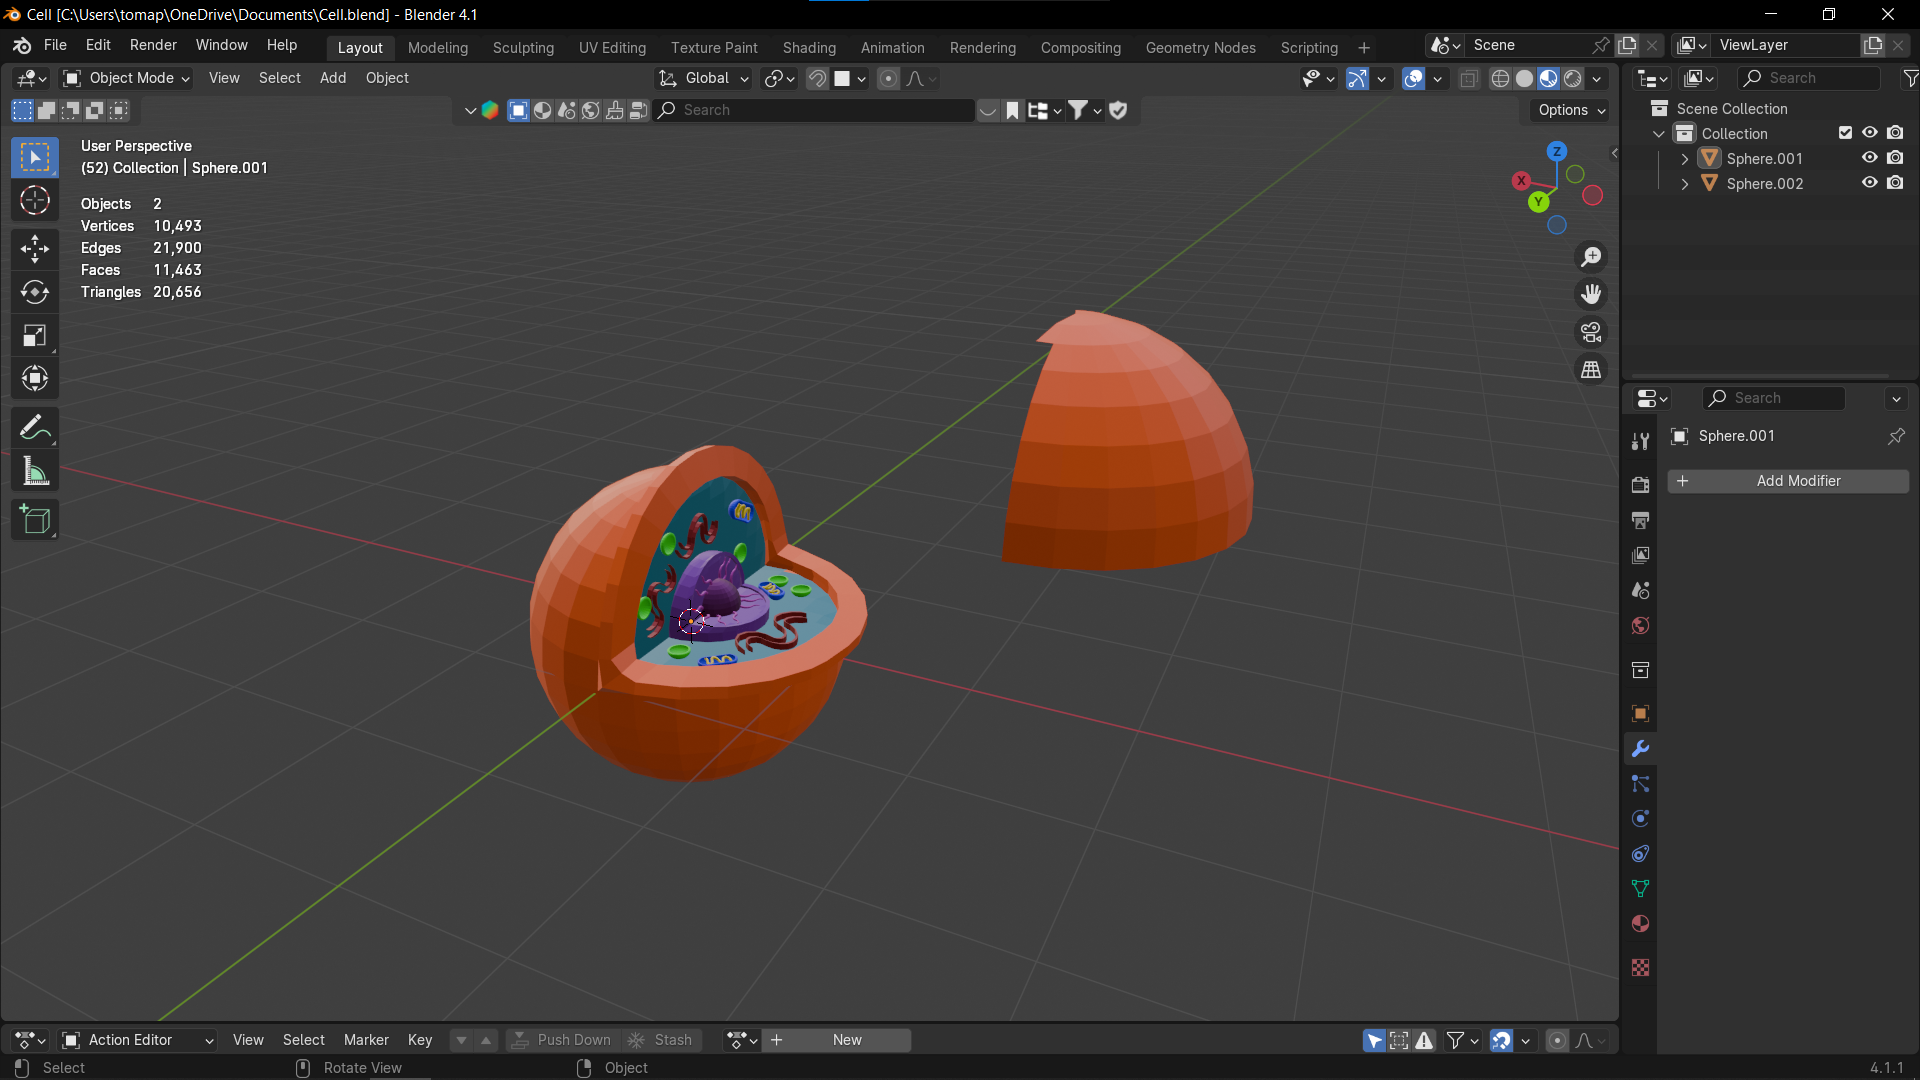The width and height of the screenshot is (1920, 1080).
Task: Open the Object Mode dropdown
Action: point(126,78)
